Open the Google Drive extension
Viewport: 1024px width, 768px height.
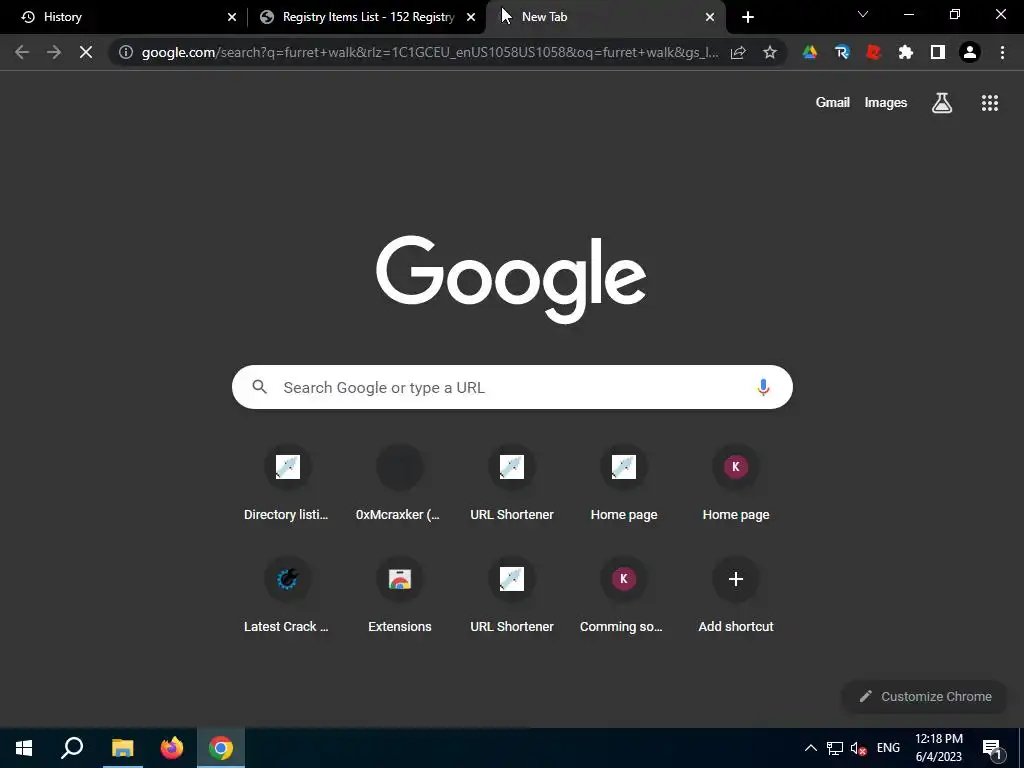coord(810,52)
